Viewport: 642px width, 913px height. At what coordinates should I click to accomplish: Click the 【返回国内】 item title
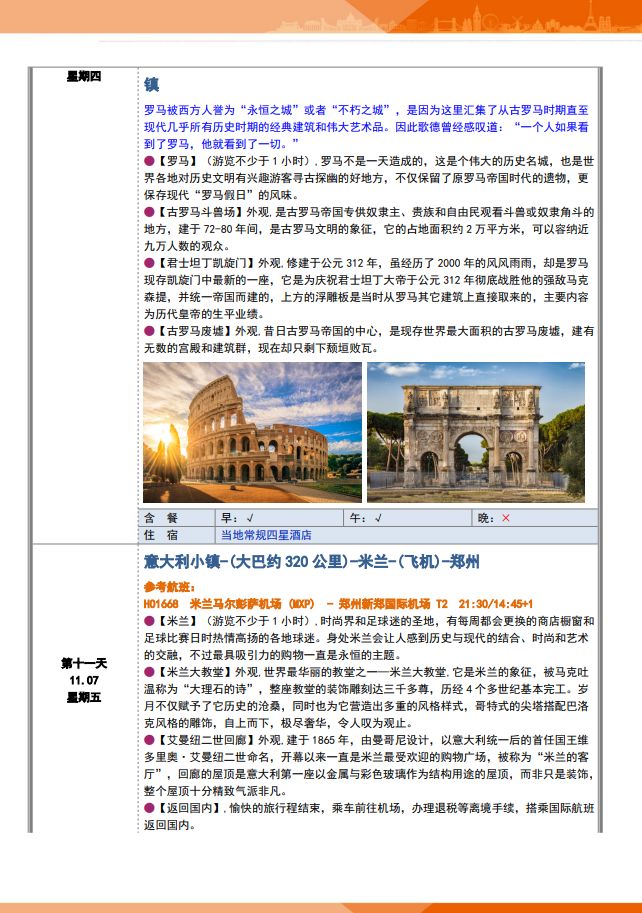pyautogui.click(x=190, y=808)
